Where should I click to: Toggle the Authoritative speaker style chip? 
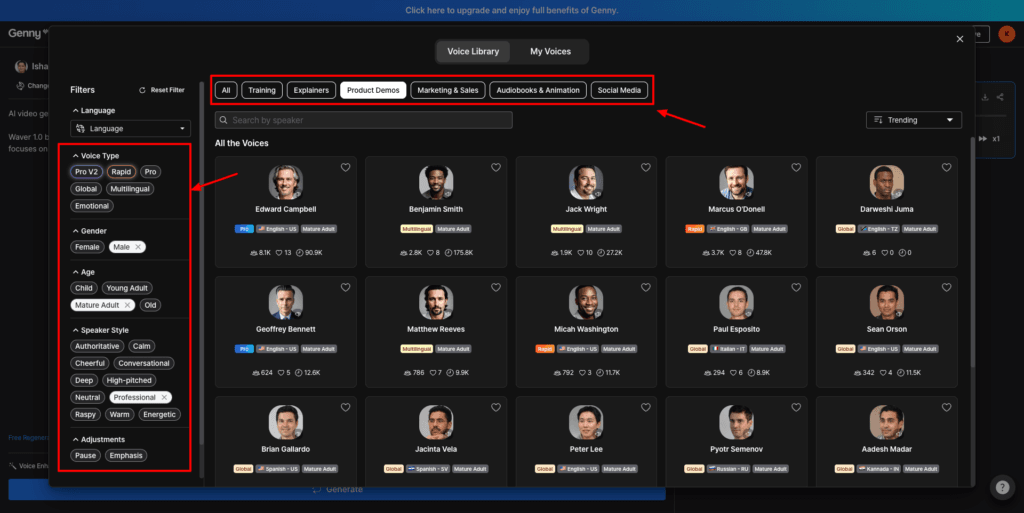point(97,347)
